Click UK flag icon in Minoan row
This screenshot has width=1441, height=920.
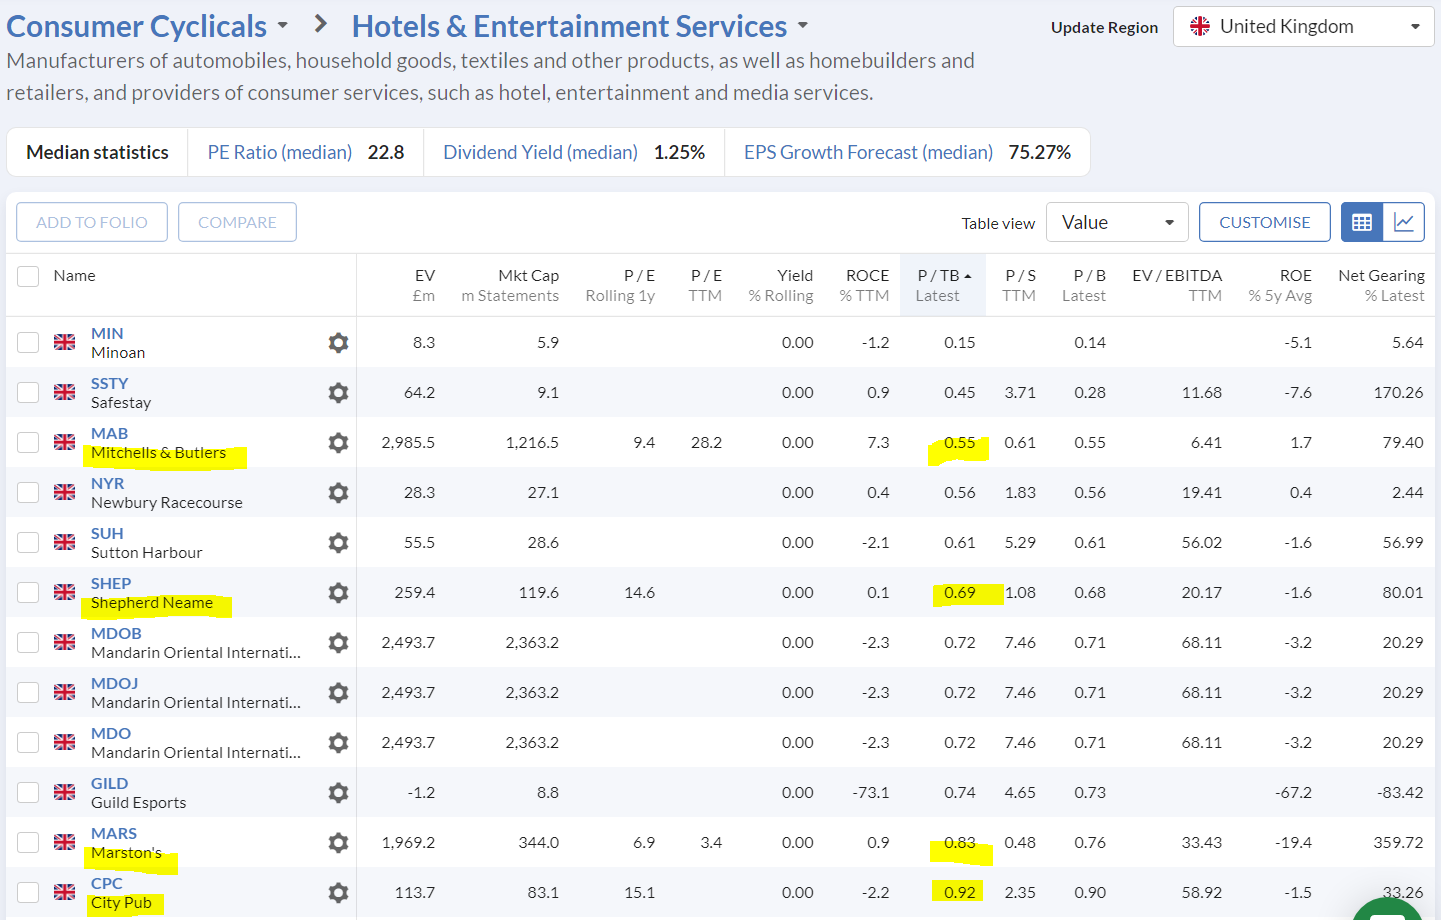[x=65, y=342]
